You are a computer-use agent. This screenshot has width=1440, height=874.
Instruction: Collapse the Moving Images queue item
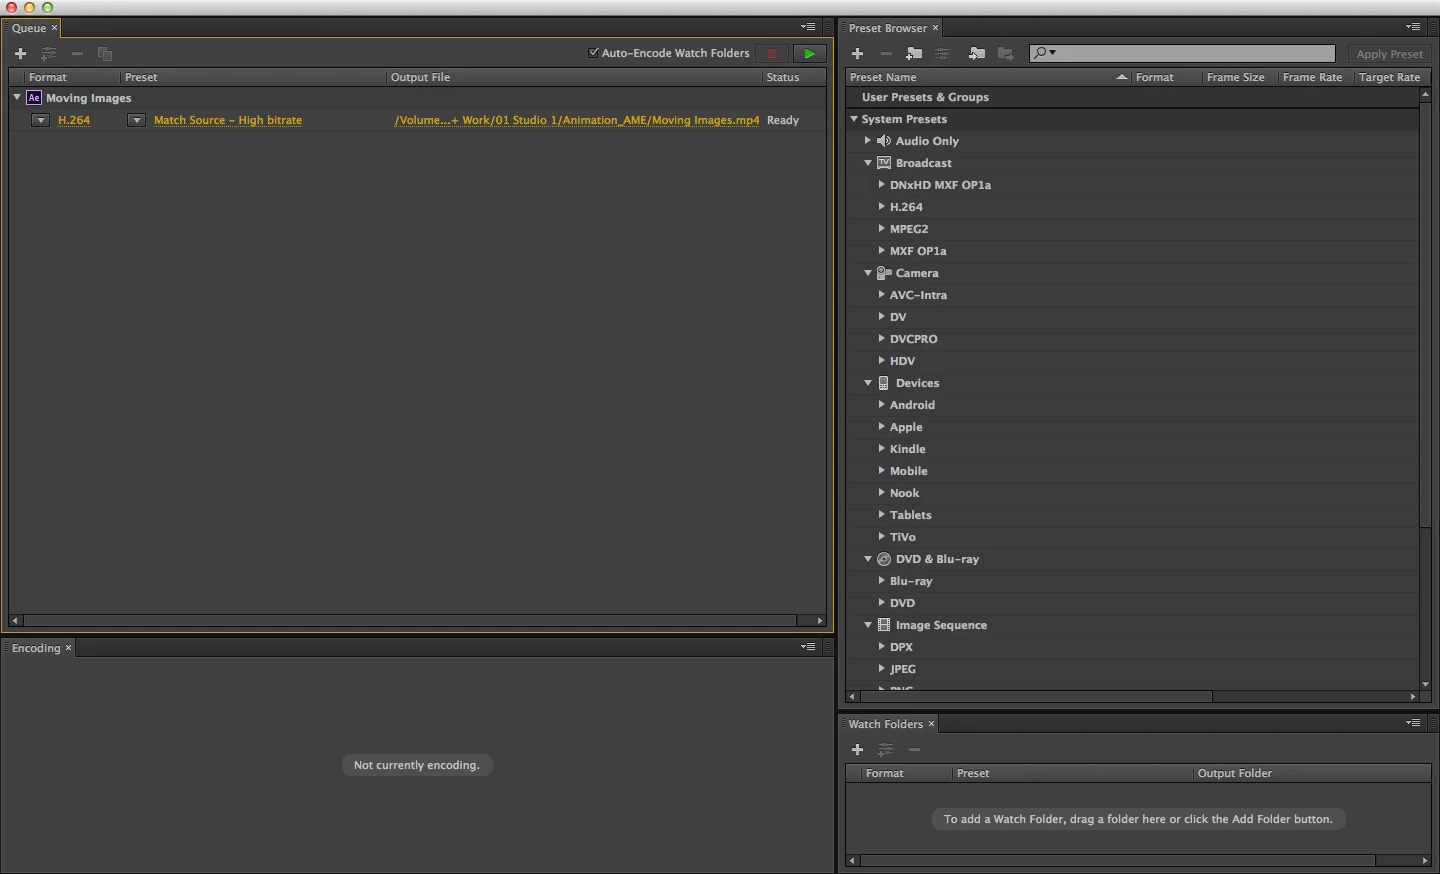pos(17,98)
